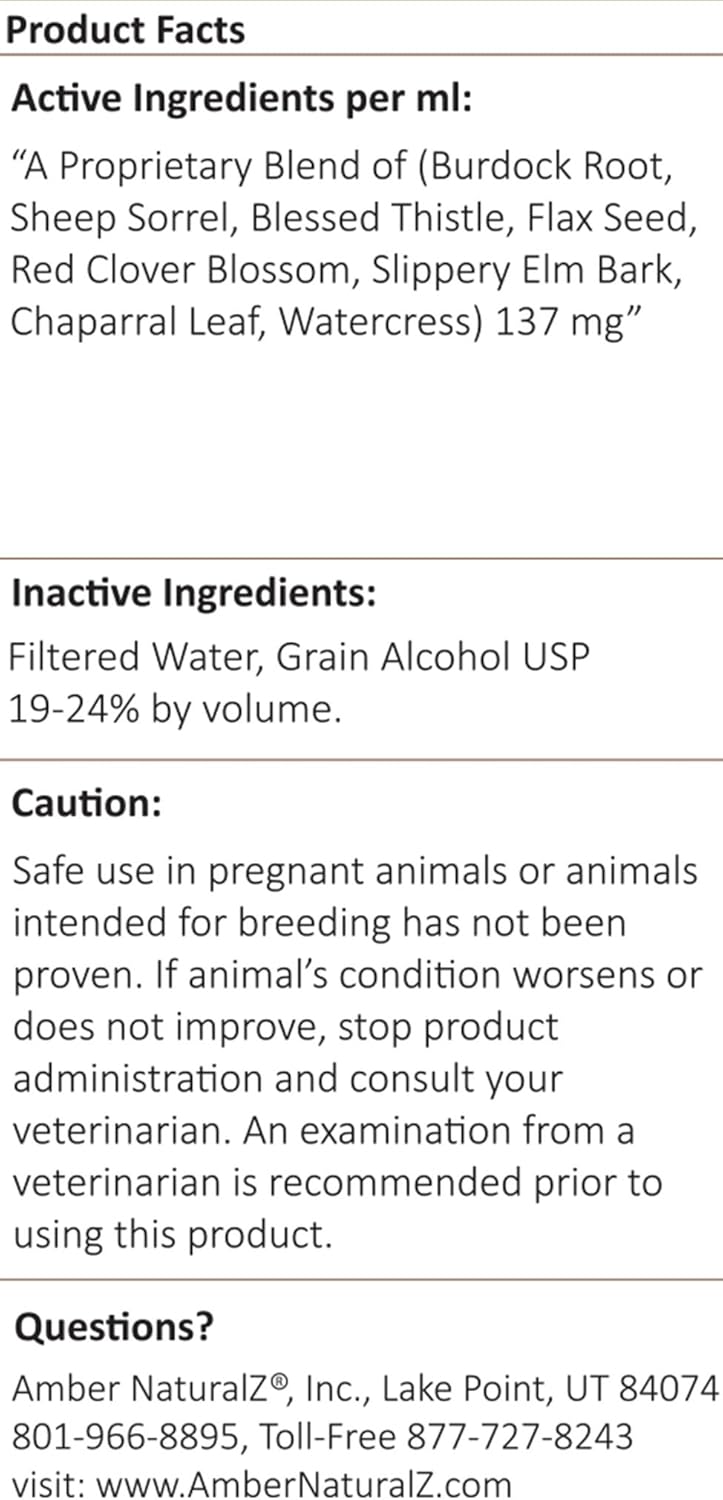The width and height of the screenshot is (723, 1500).
Task: Click 'does not improve, stop product' line
Action: [284, 1026]
